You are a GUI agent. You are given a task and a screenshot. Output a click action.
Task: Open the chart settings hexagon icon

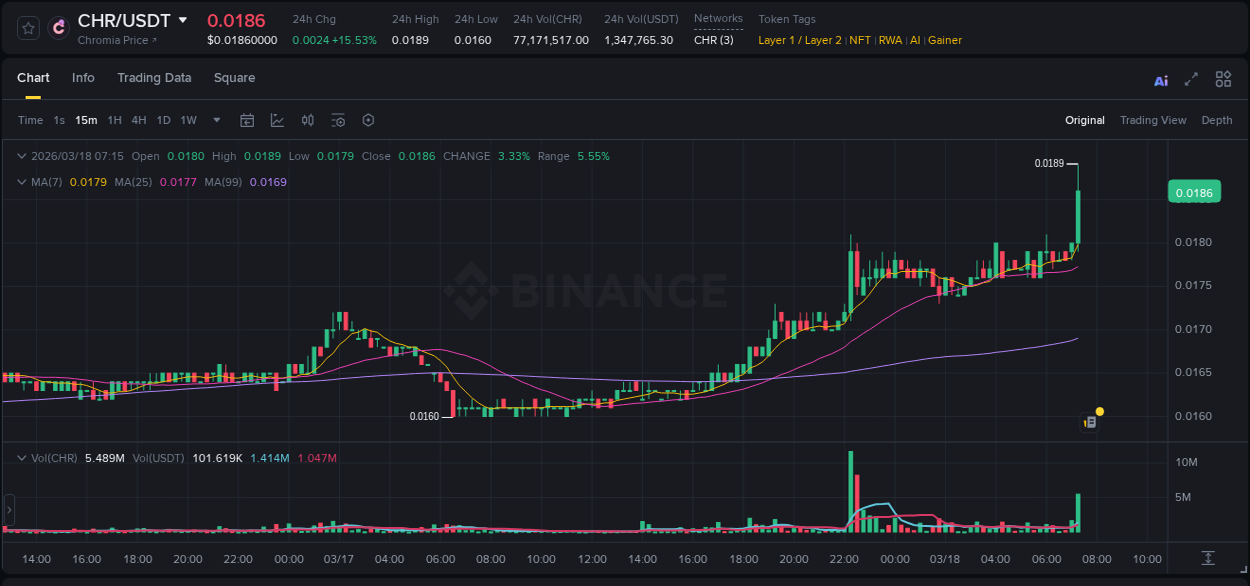tap(368, 119)
